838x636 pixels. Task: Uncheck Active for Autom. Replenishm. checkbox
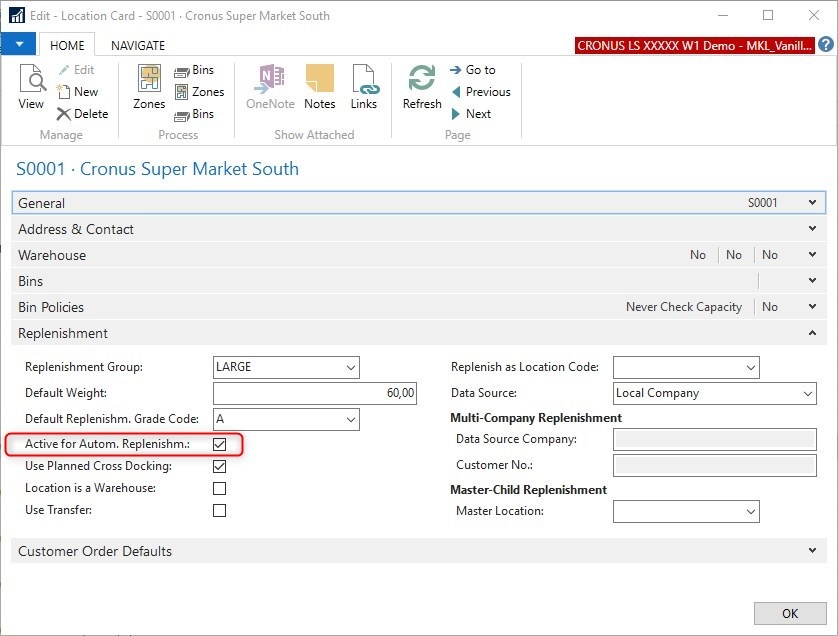pyautogui.click(x=220, y=444)
